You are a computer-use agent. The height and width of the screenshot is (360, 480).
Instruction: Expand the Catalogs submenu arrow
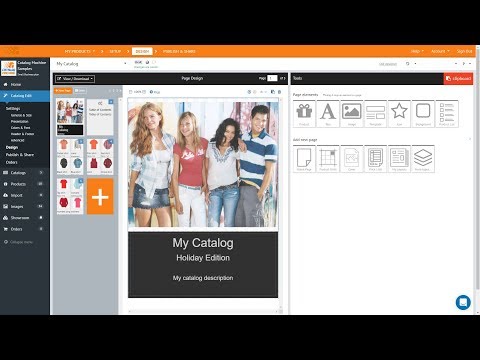(x=41, y=173)
